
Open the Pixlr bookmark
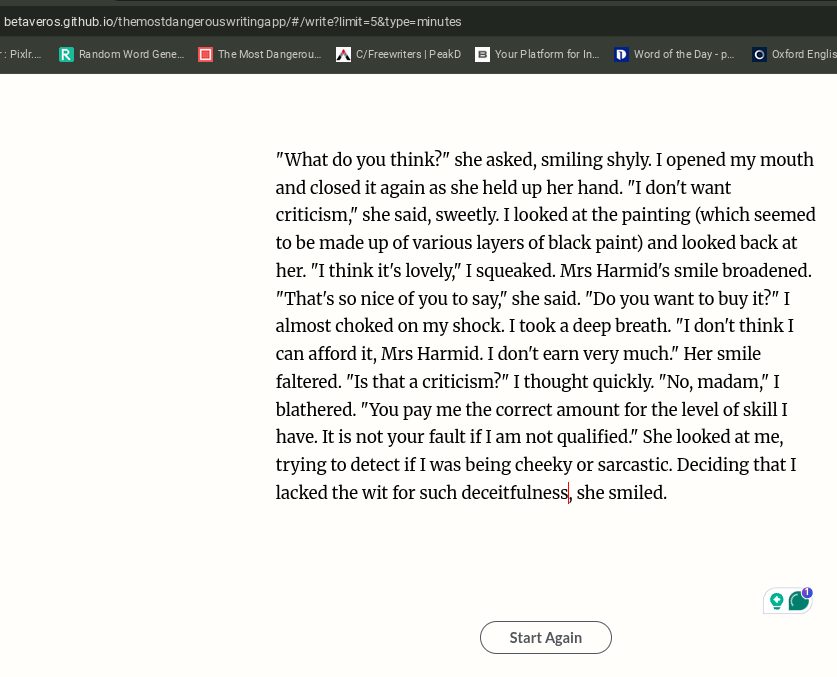(x=21, y=54)
